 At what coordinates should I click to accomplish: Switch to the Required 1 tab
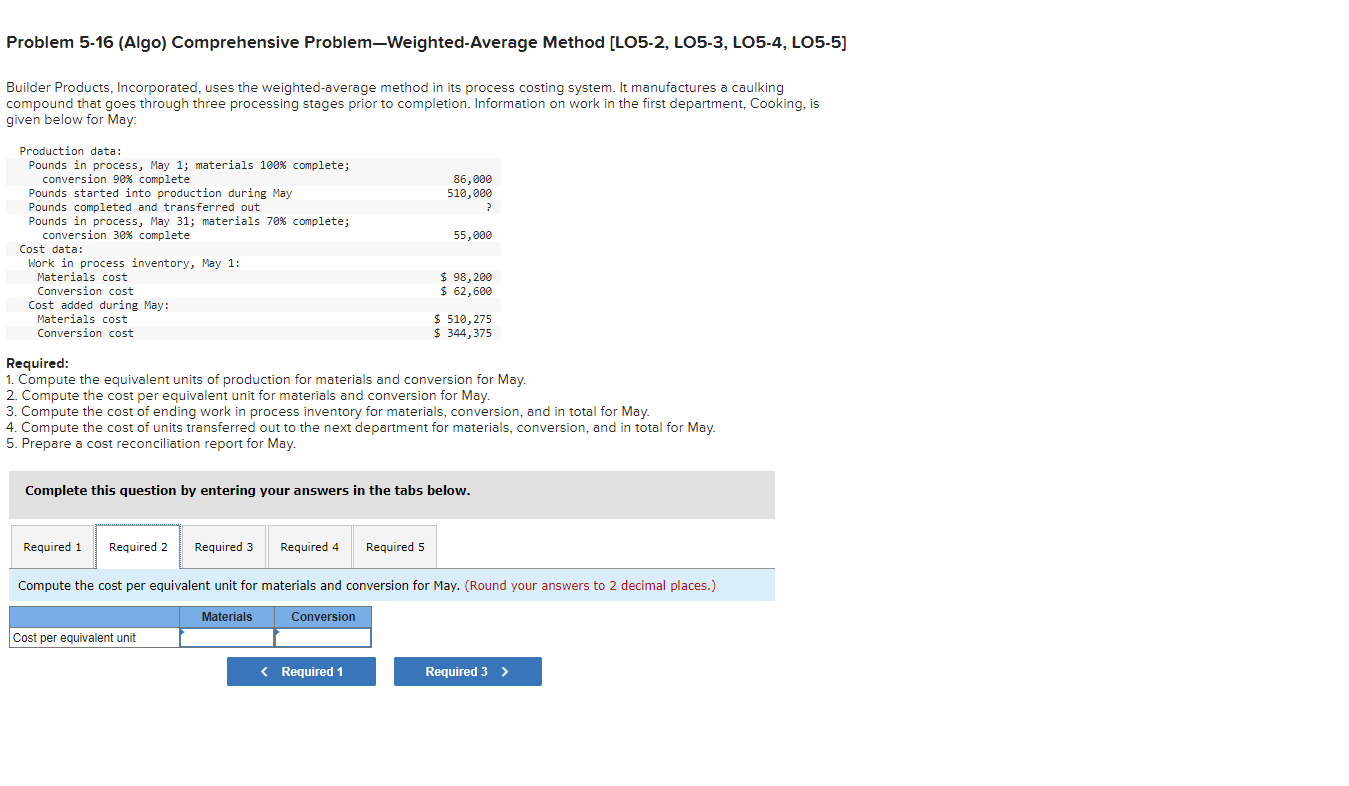point(52,546)
